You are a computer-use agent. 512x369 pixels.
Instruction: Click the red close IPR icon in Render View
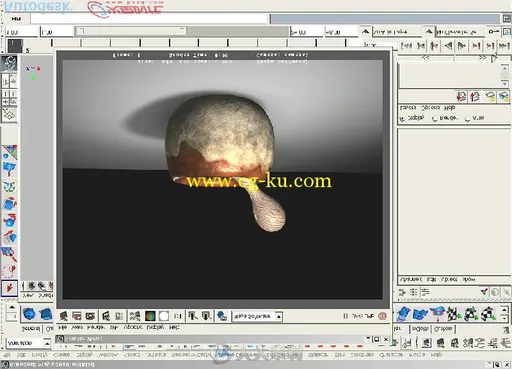(x=383, y=316)
